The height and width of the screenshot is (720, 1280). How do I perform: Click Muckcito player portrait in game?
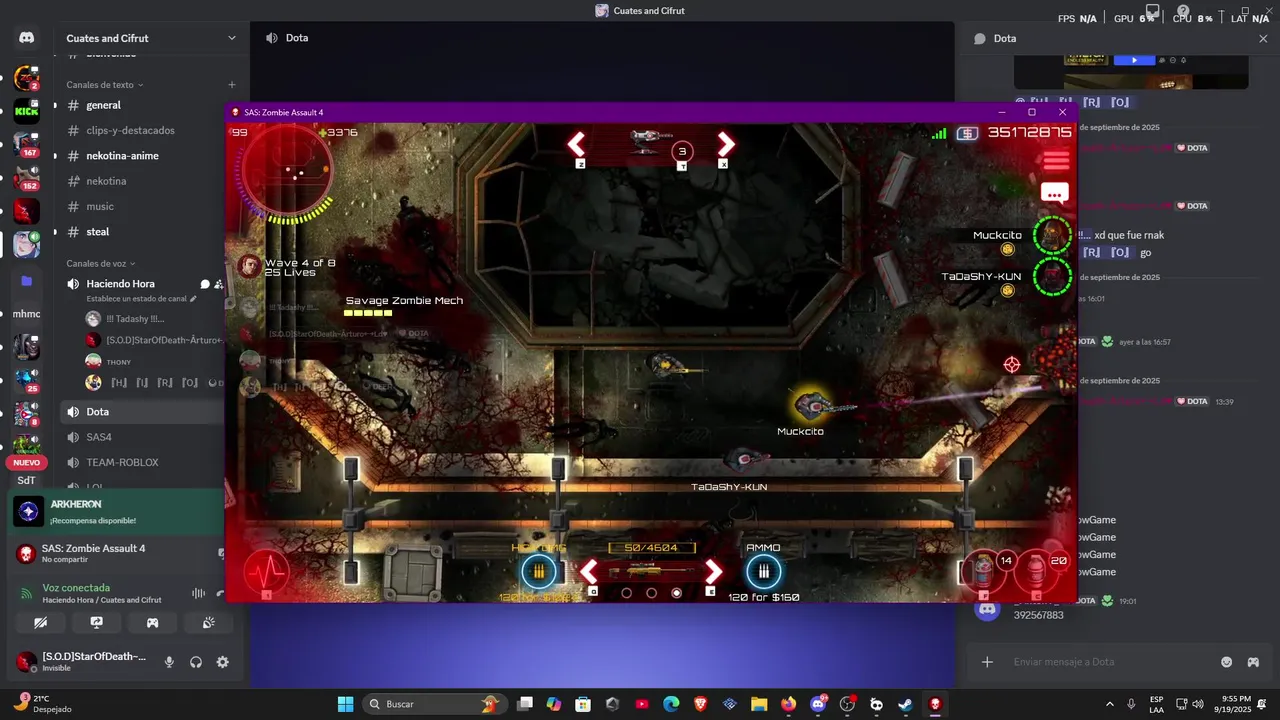pyautogui.click(x=1051, y=235)
